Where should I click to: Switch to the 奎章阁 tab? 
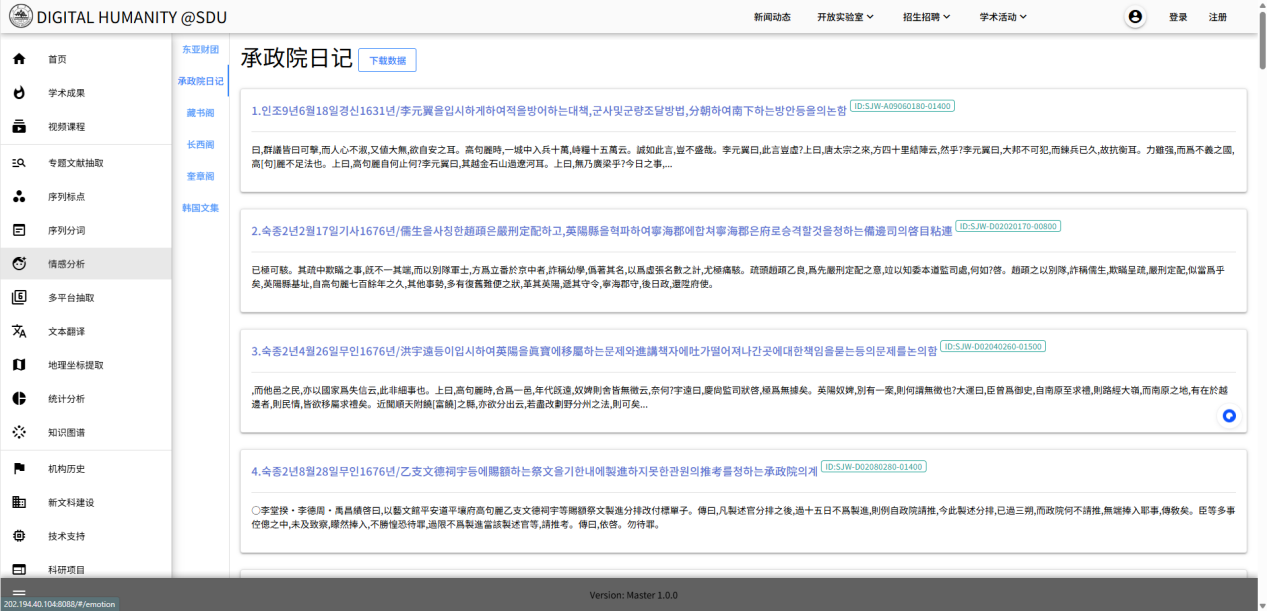click(200, 177)
